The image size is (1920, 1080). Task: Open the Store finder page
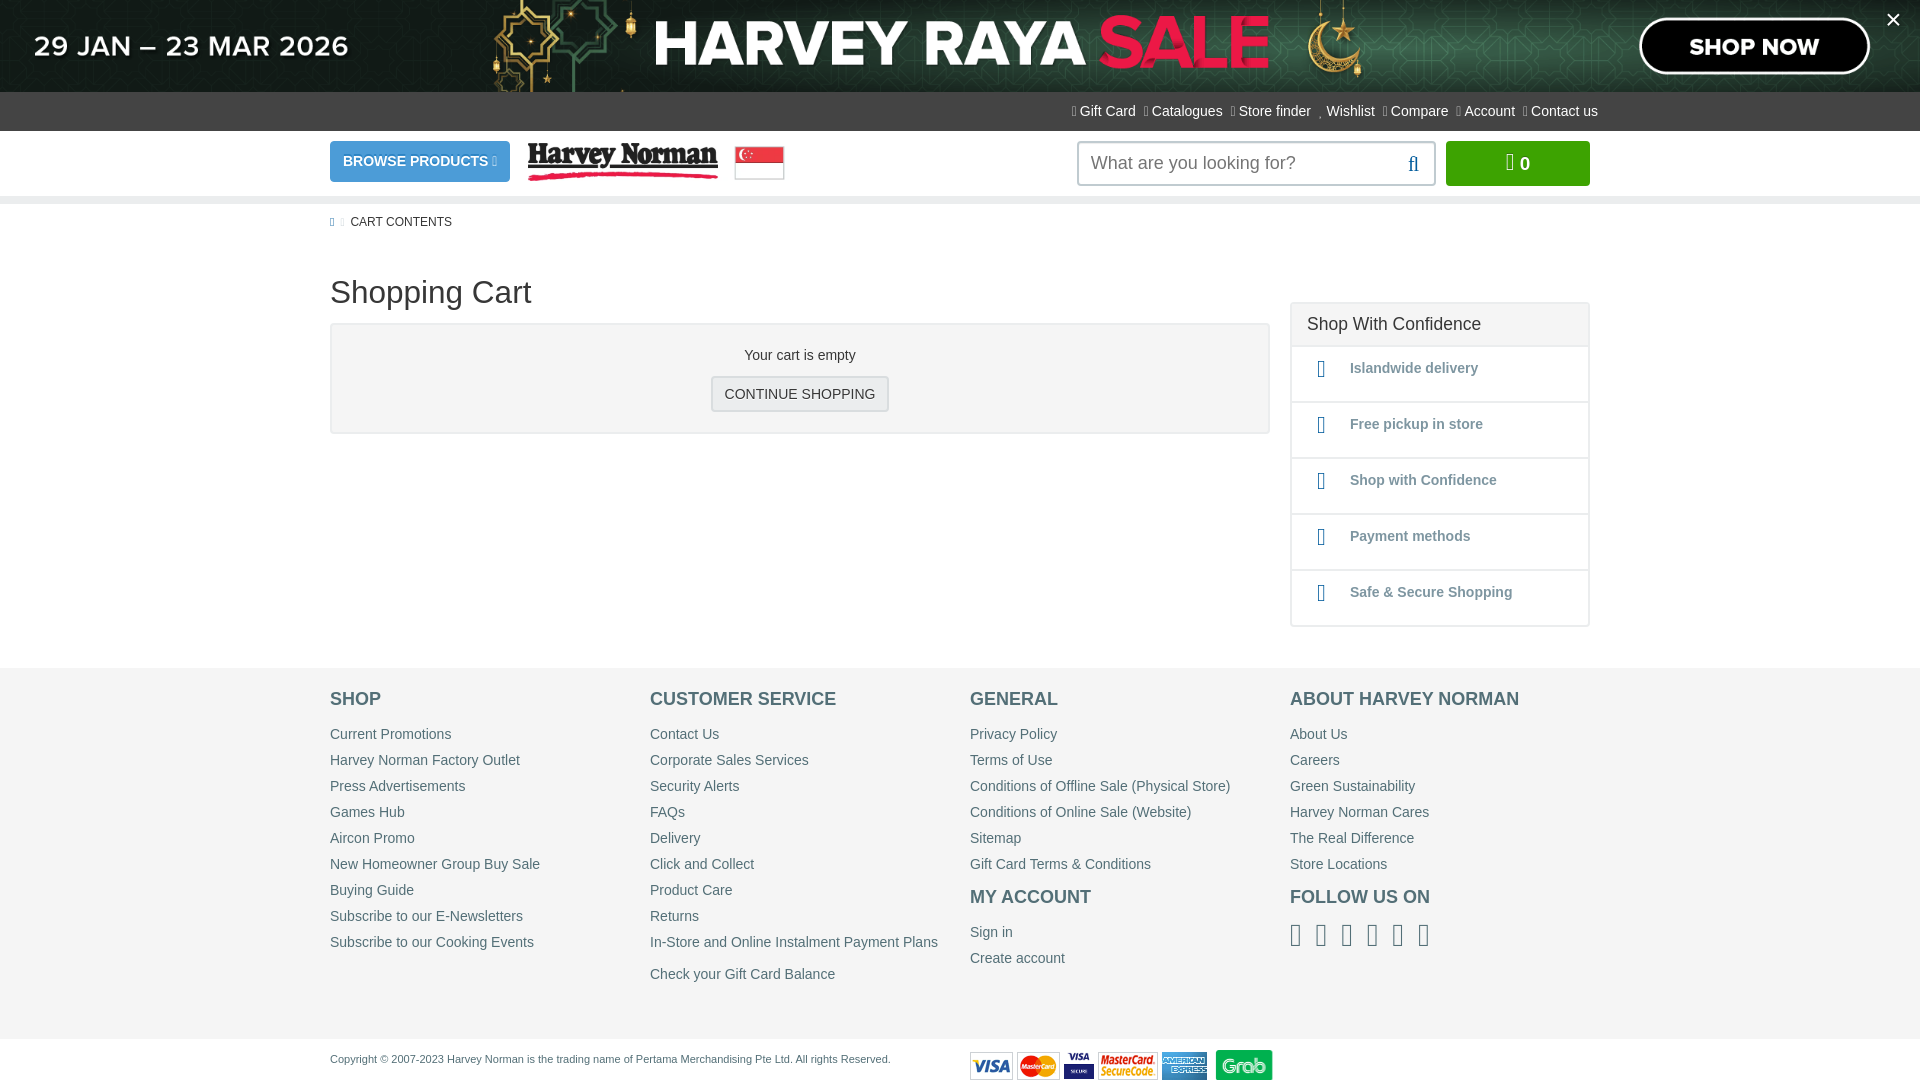(1271, 111)
